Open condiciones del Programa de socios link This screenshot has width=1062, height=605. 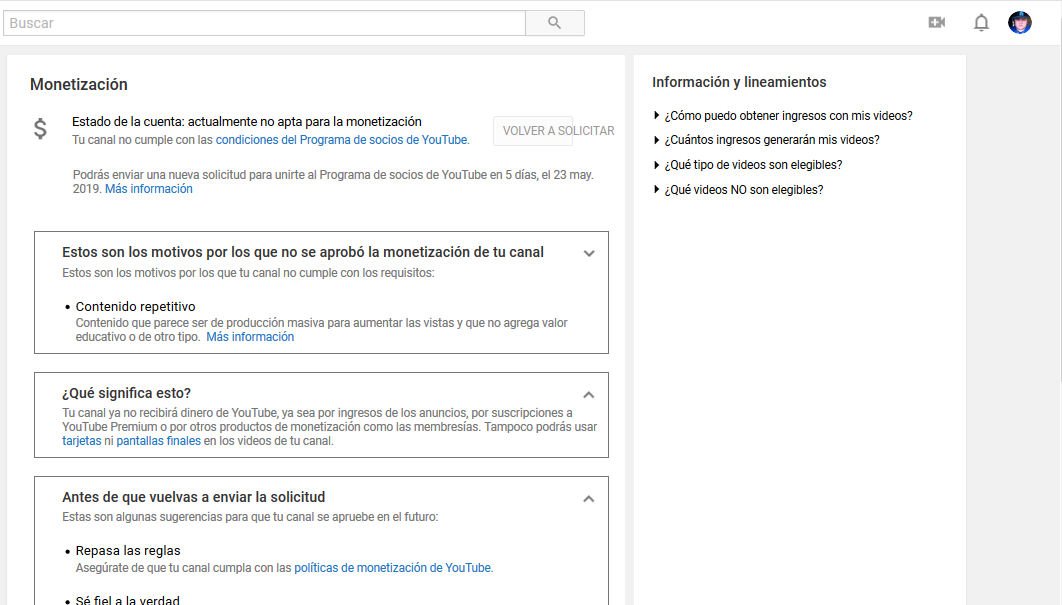[x=341, y=140]
